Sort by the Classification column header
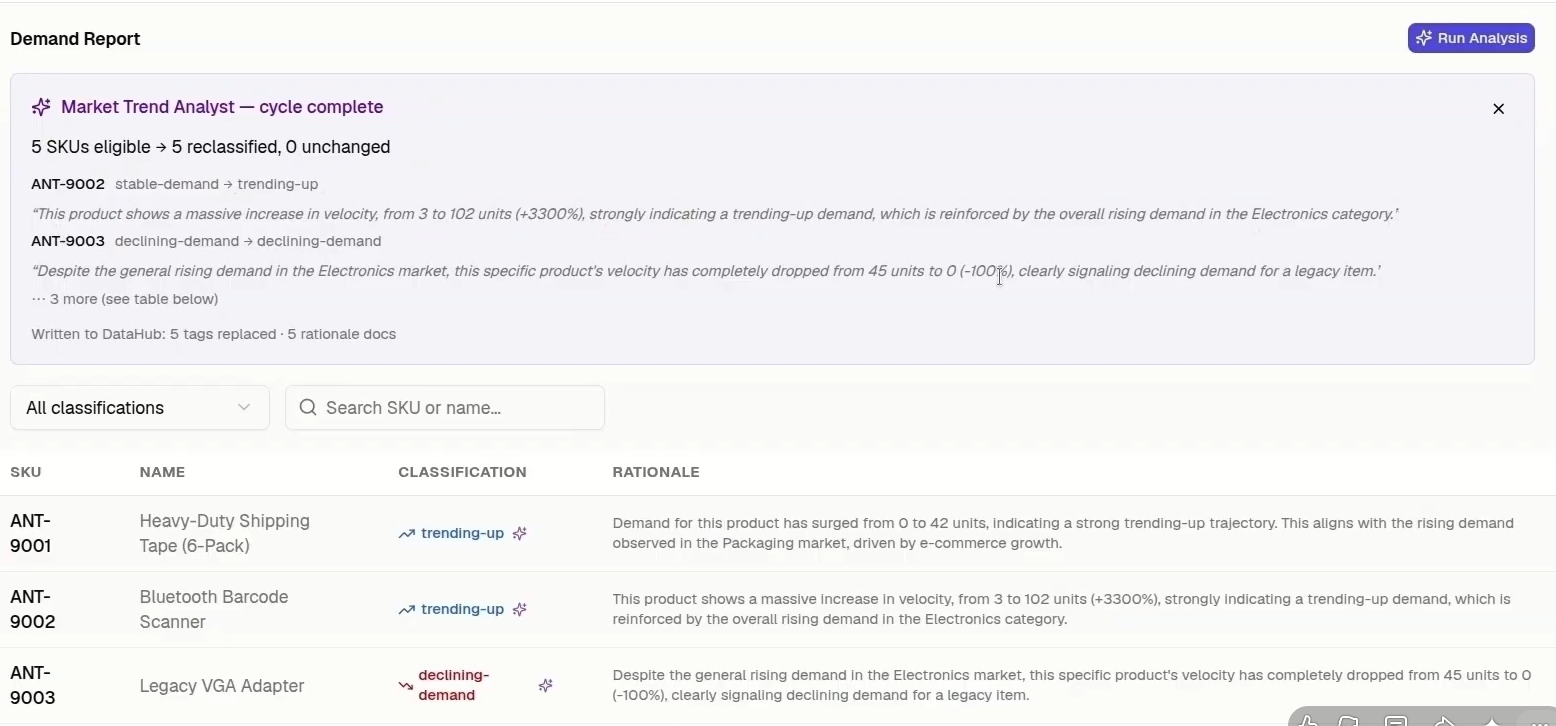 (x=462, y=472)
